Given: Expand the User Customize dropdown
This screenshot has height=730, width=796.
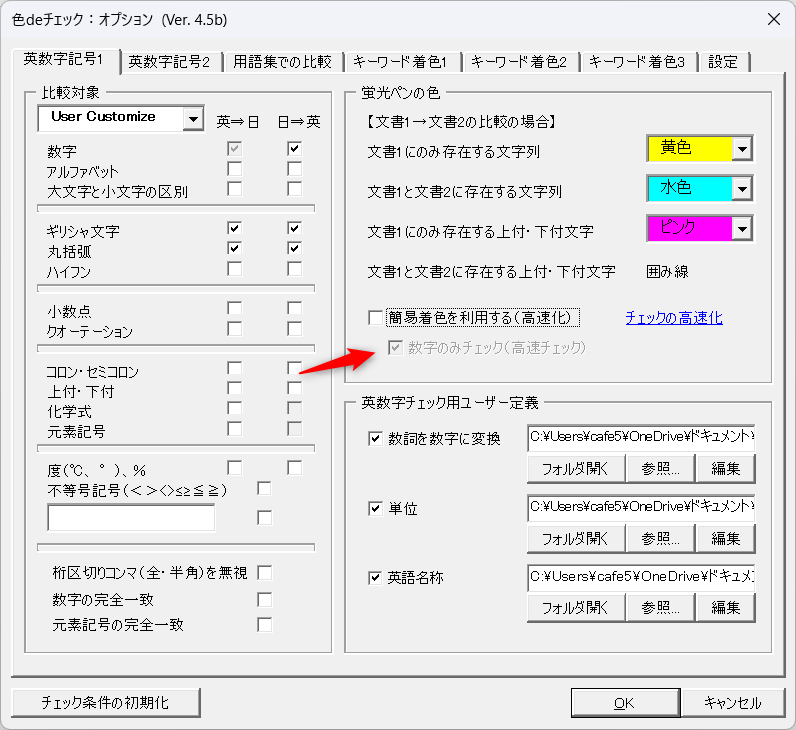Looking at the screenshot, I should point(193,119).
